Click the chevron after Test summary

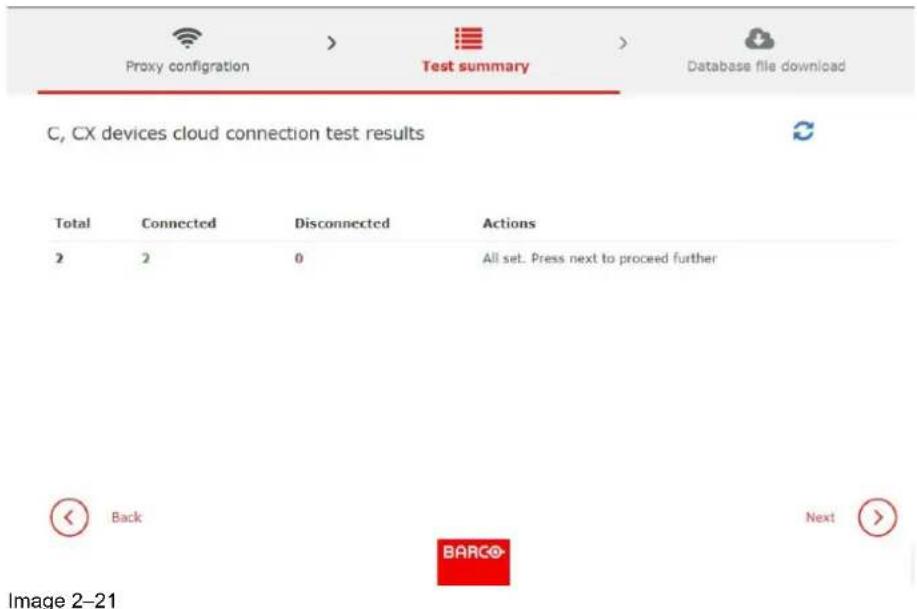623,43
